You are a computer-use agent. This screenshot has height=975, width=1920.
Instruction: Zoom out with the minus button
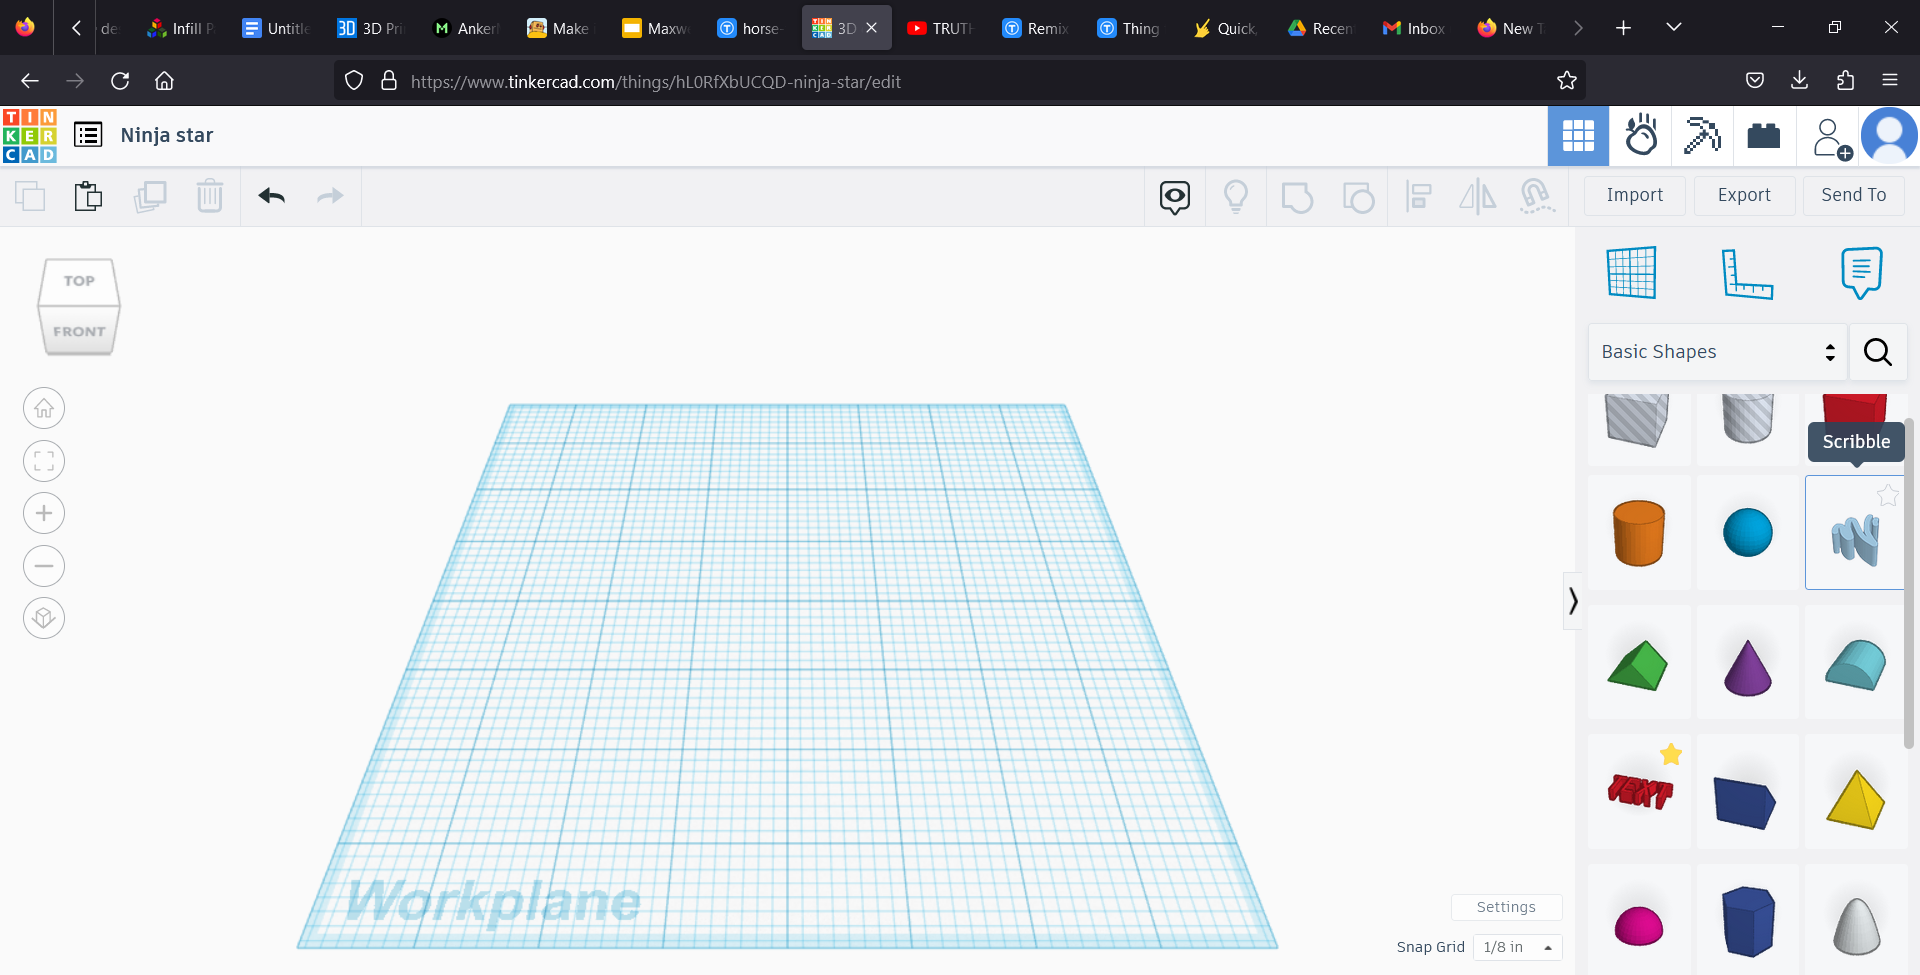(44, 566)
